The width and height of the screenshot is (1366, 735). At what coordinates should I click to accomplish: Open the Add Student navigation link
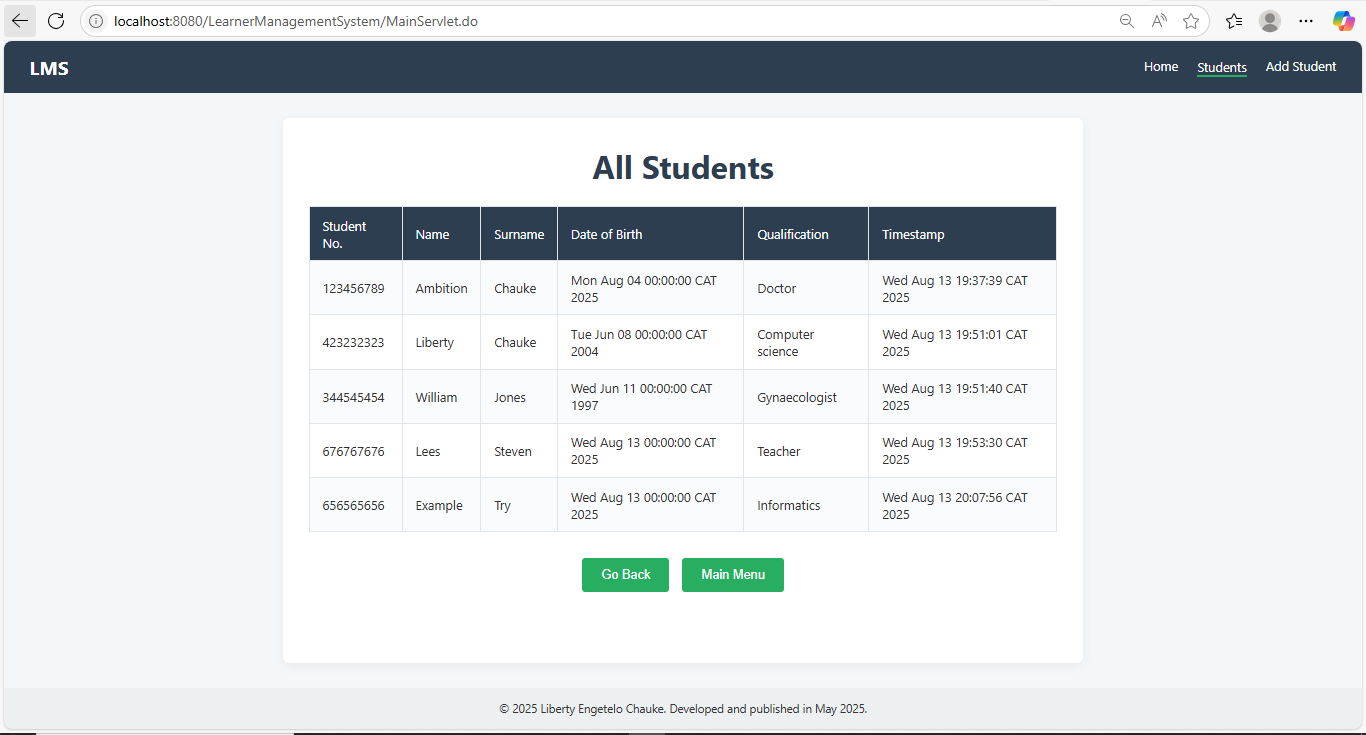point(1301,67)
